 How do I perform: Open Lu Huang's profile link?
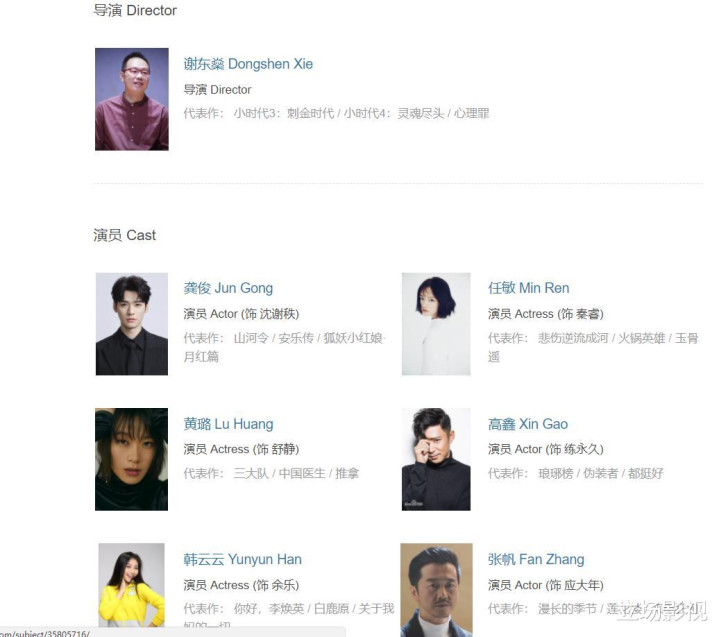pyautogui.click(x=228, y=424)
